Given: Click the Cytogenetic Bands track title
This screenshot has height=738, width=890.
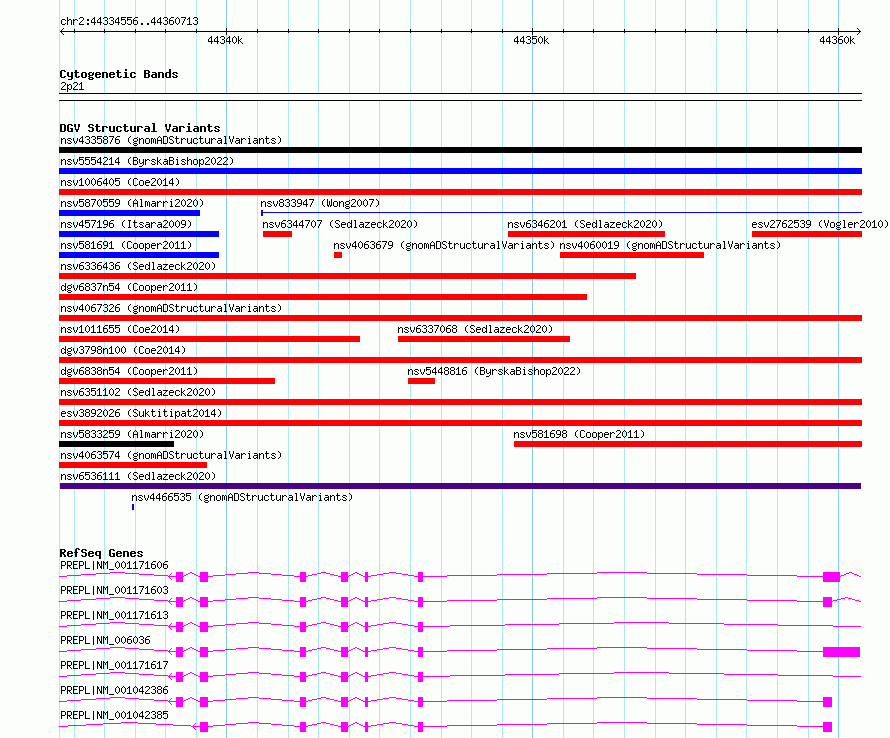Looking at the screenshot, I should click(119, 74).
